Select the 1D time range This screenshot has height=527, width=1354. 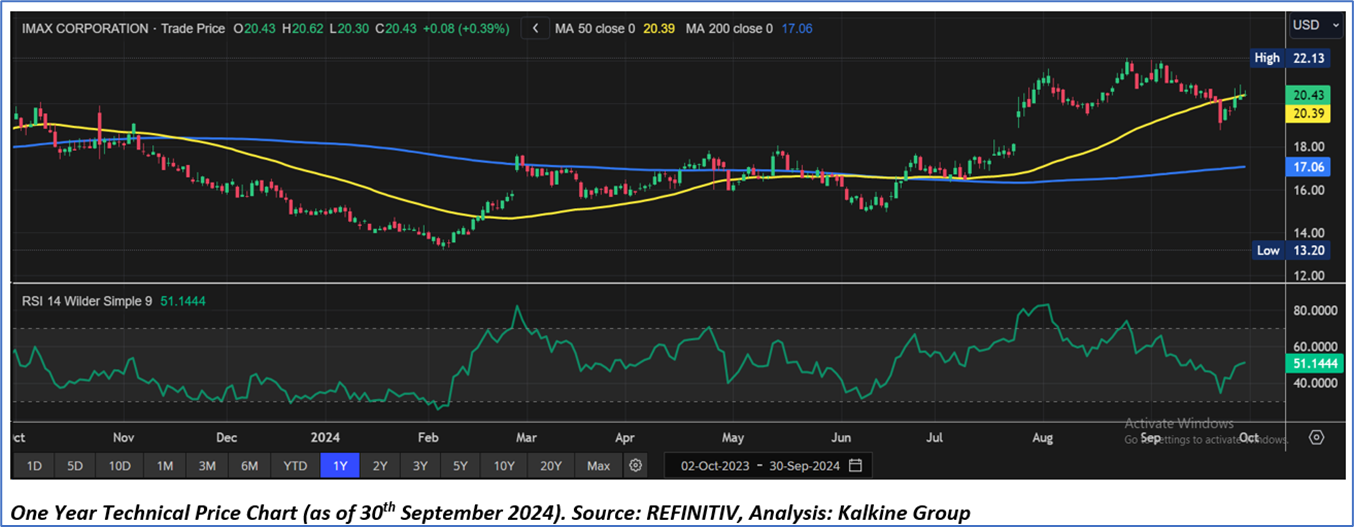click(34, 466)
